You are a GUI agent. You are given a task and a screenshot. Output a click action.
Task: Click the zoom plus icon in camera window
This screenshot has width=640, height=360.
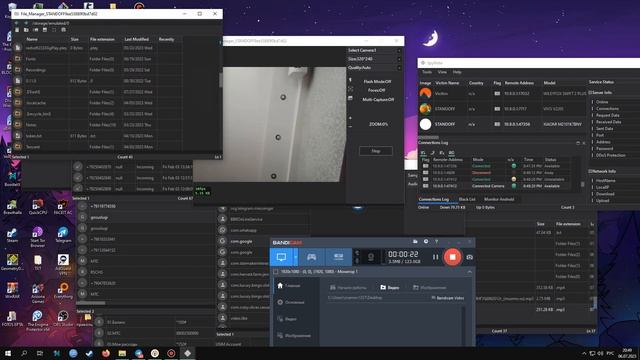(x=350, y=118)
